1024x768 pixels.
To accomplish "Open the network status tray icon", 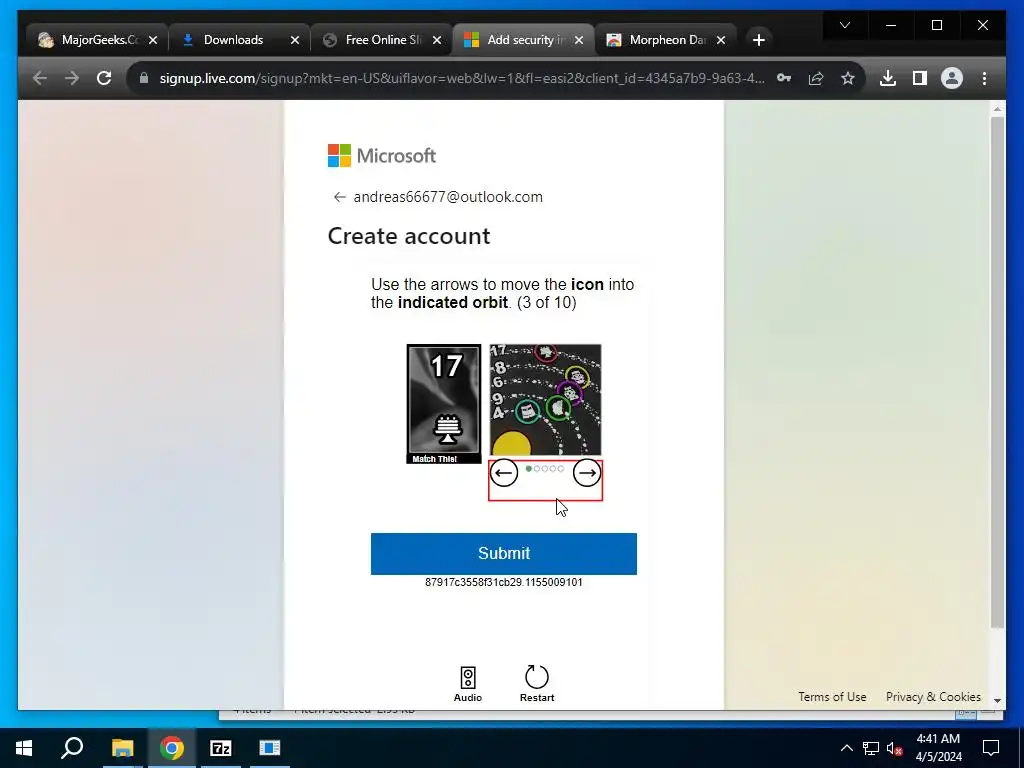I will tap(871, 748).
